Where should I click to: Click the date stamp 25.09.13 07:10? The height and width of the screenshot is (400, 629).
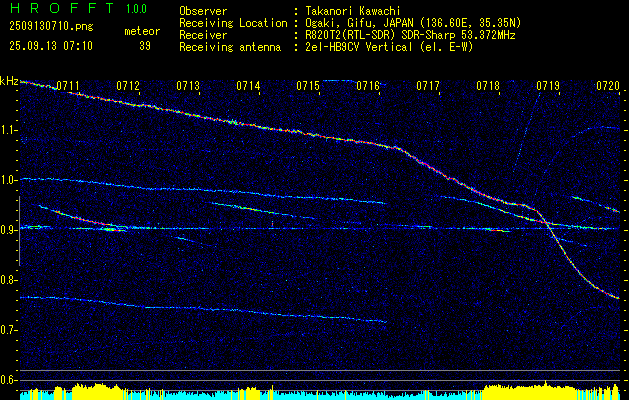click(51, 46)
